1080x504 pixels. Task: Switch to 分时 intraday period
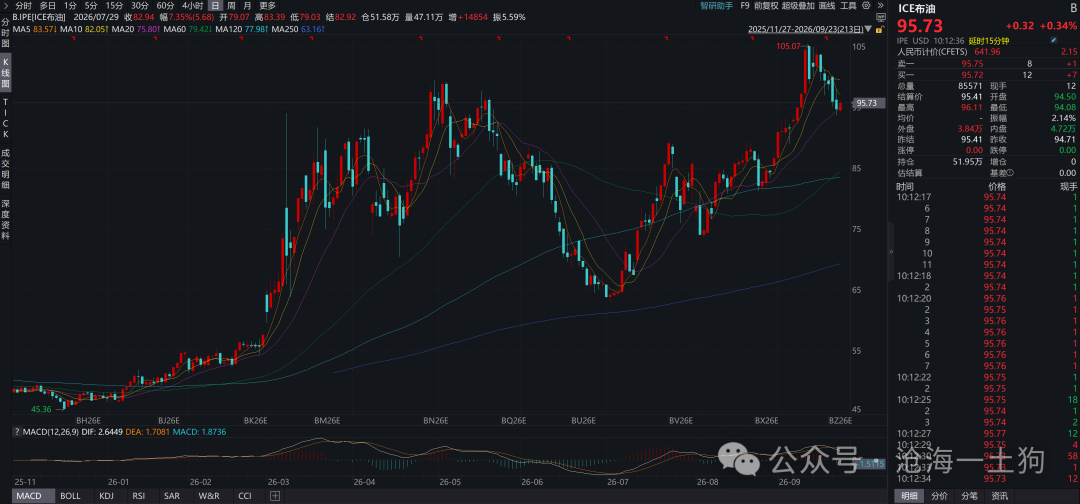pyautogui.click(x=23, y=5)
